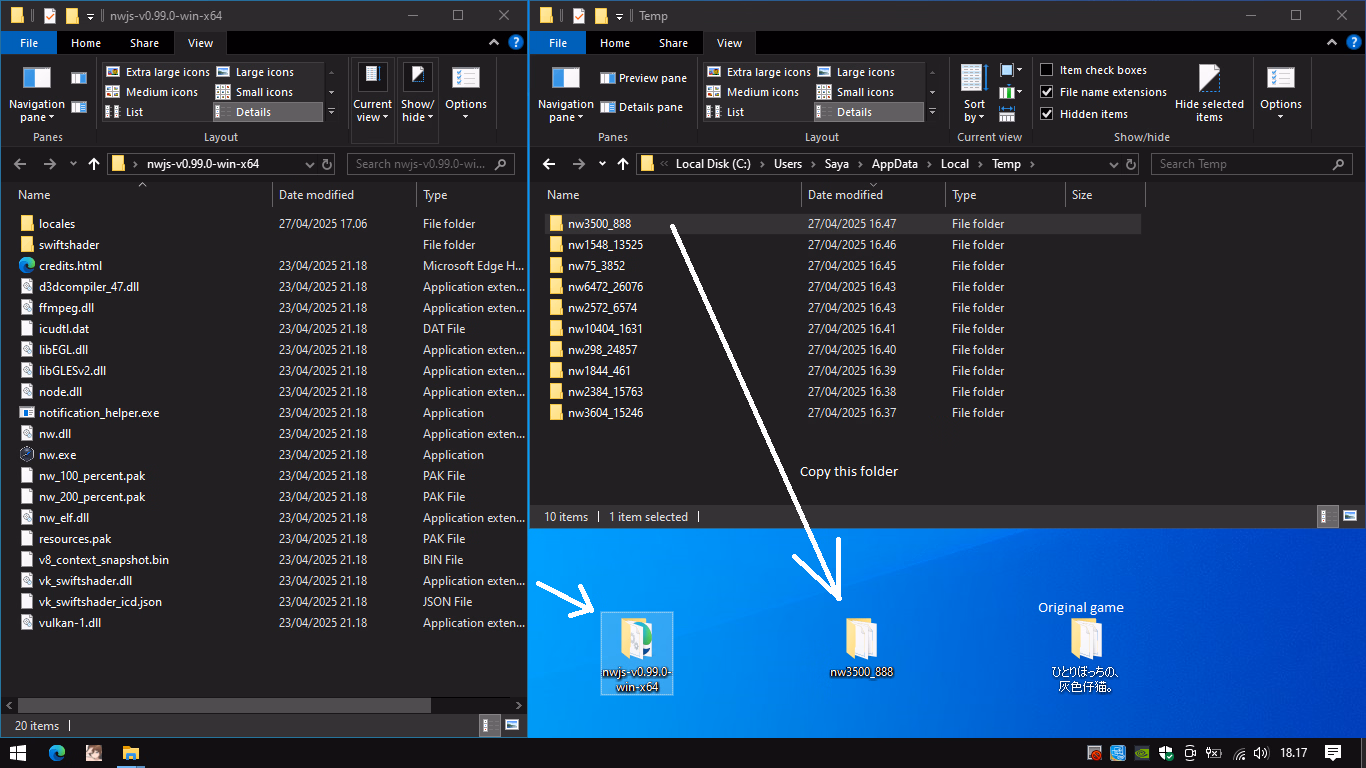The width and height of the screenshot is (1366, 768).
Task: Go back in the nwjs window
Action: [x=20, y=164]
